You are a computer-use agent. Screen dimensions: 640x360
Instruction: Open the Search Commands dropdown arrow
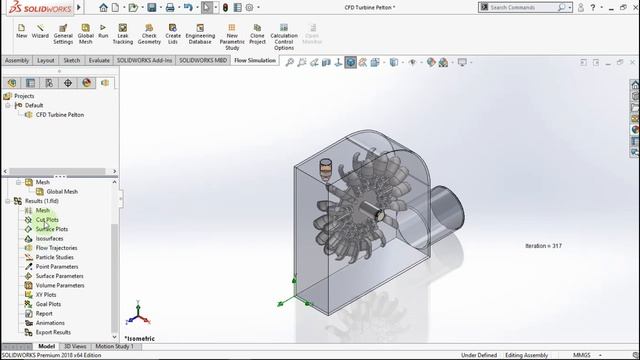pyautogui.click(x=569, y=7)
